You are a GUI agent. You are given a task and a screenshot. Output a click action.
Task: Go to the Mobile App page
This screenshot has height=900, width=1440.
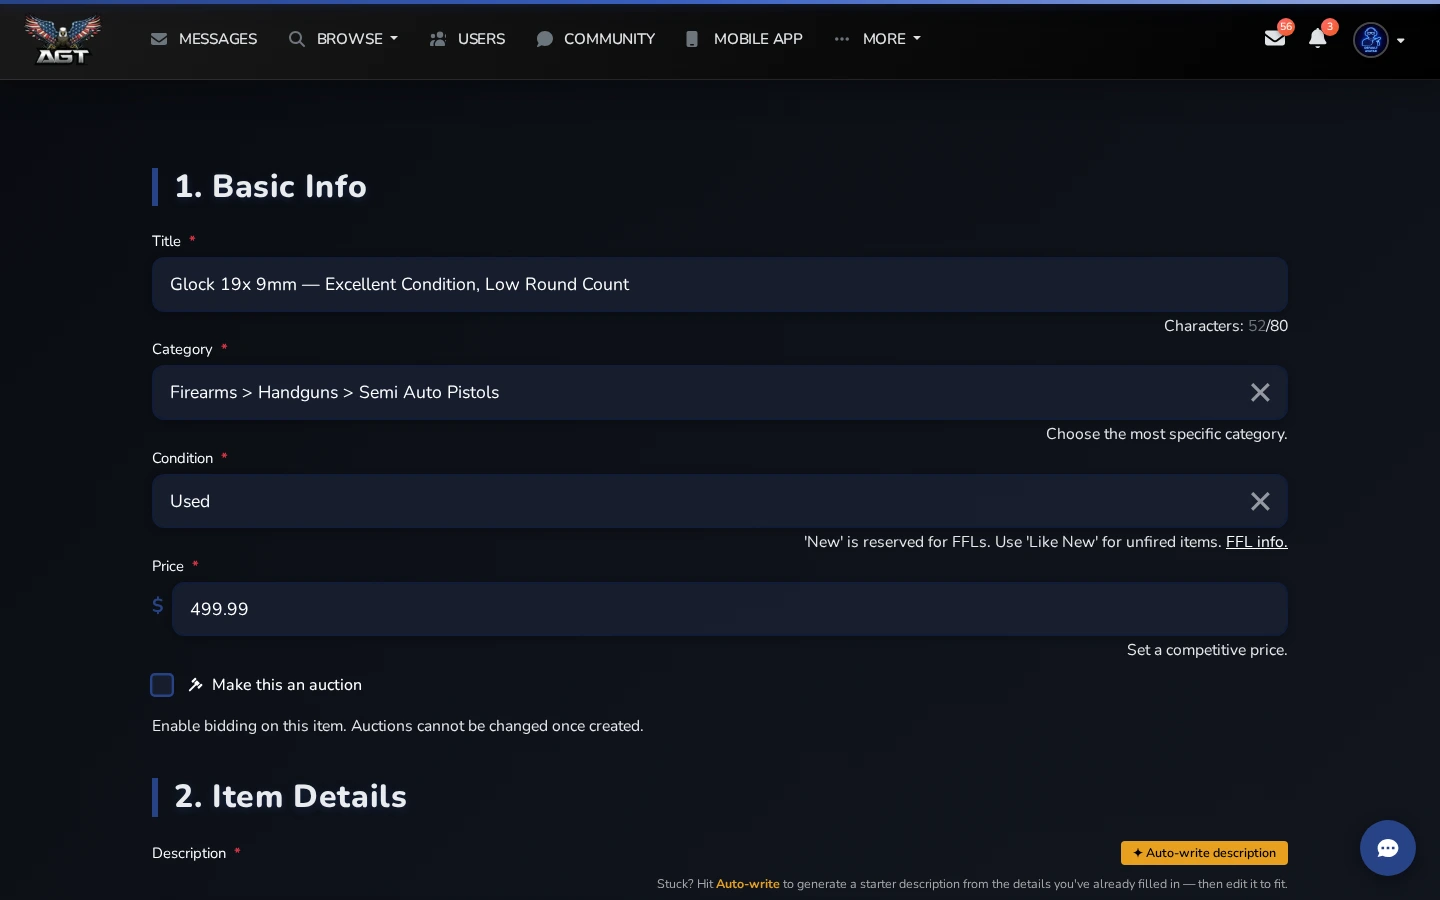click(743, 39)
